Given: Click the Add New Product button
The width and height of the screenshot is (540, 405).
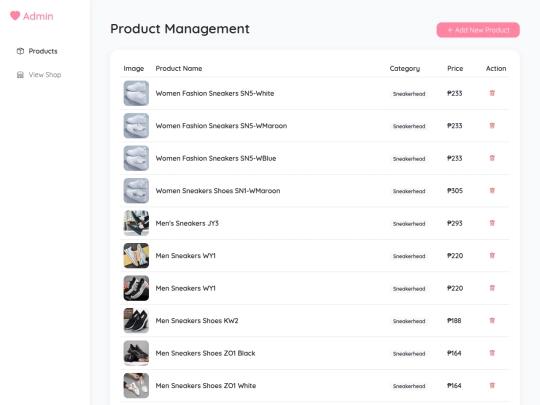Looking at the screenshot, I should pos(478,30).
